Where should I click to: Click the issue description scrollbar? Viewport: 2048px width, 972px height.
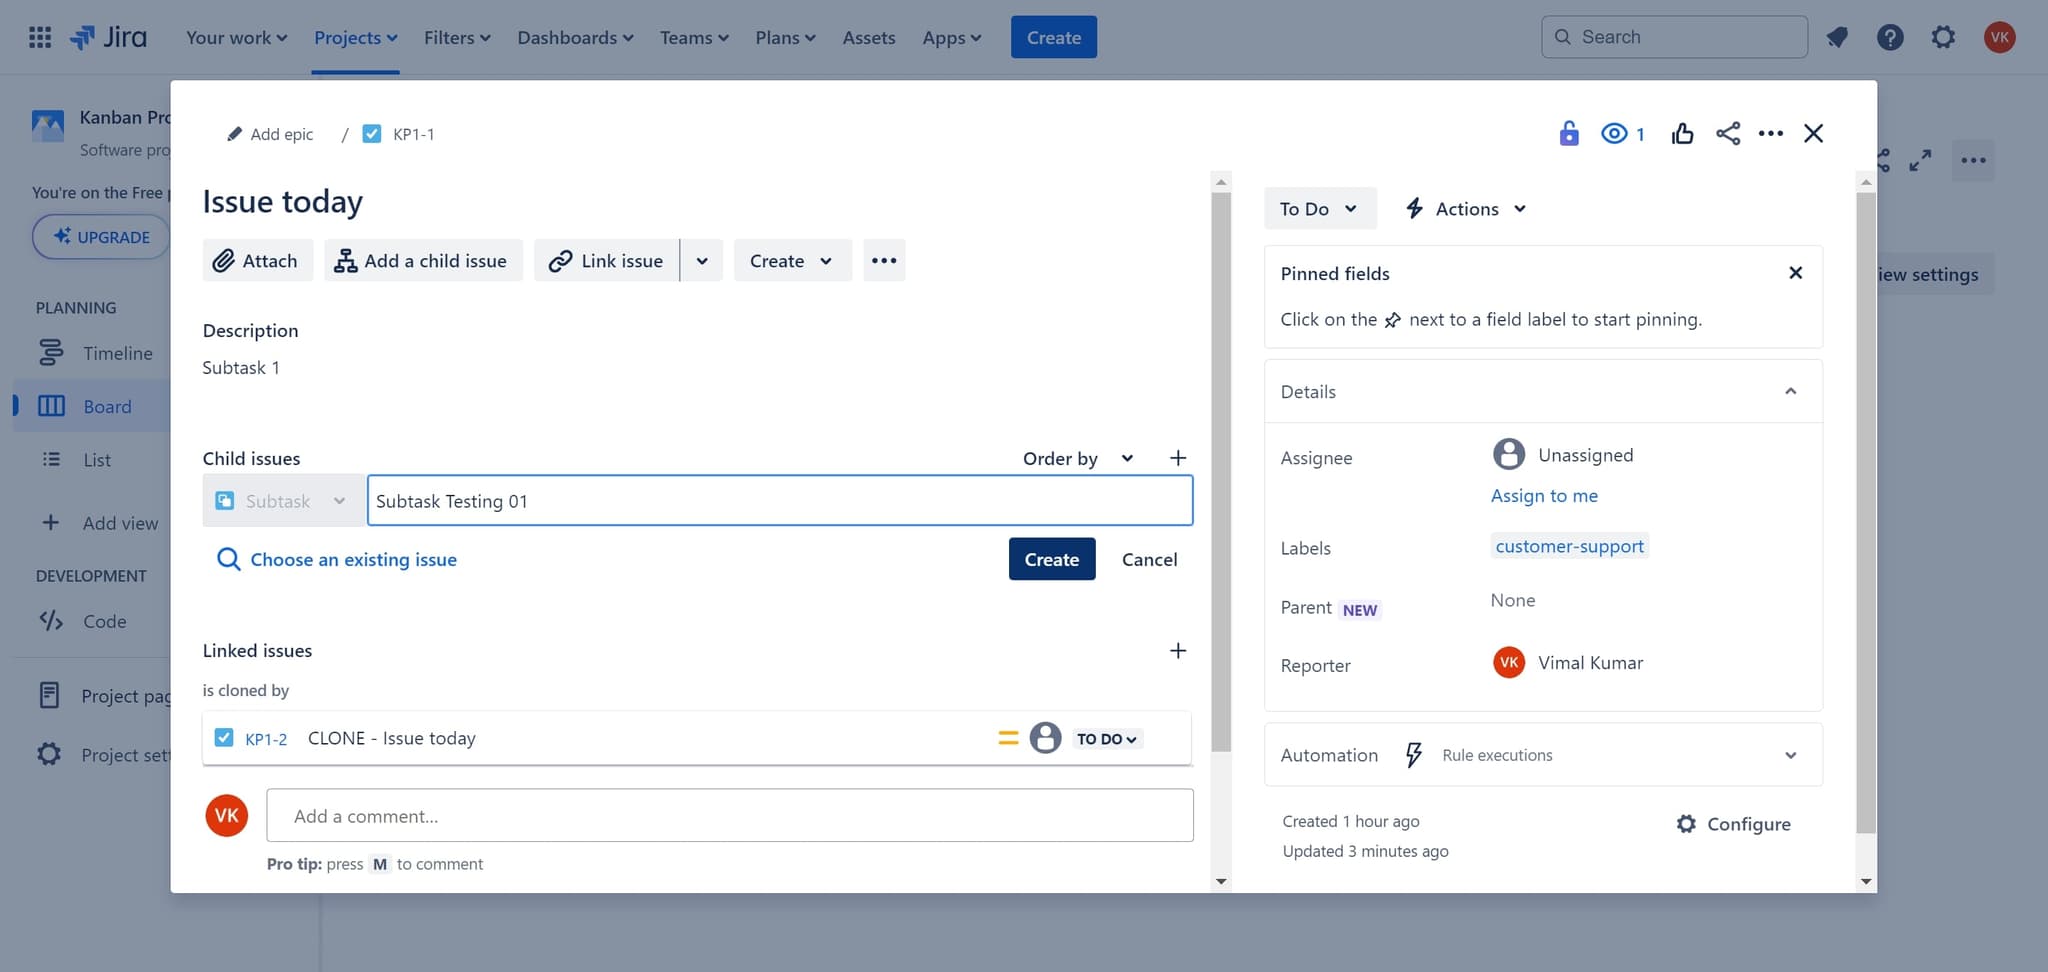click(1220, 470)
